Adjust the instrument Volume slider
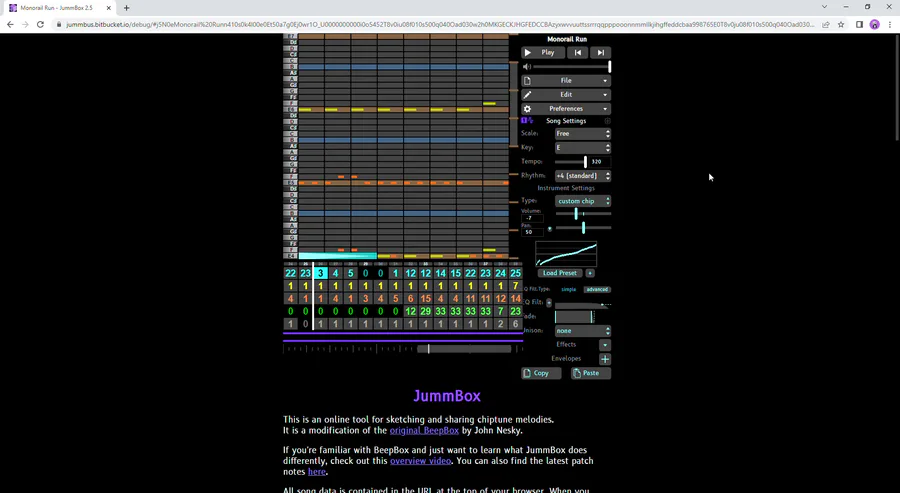The height and width of the screenshot is (493, 900). [x=583, y=214]
